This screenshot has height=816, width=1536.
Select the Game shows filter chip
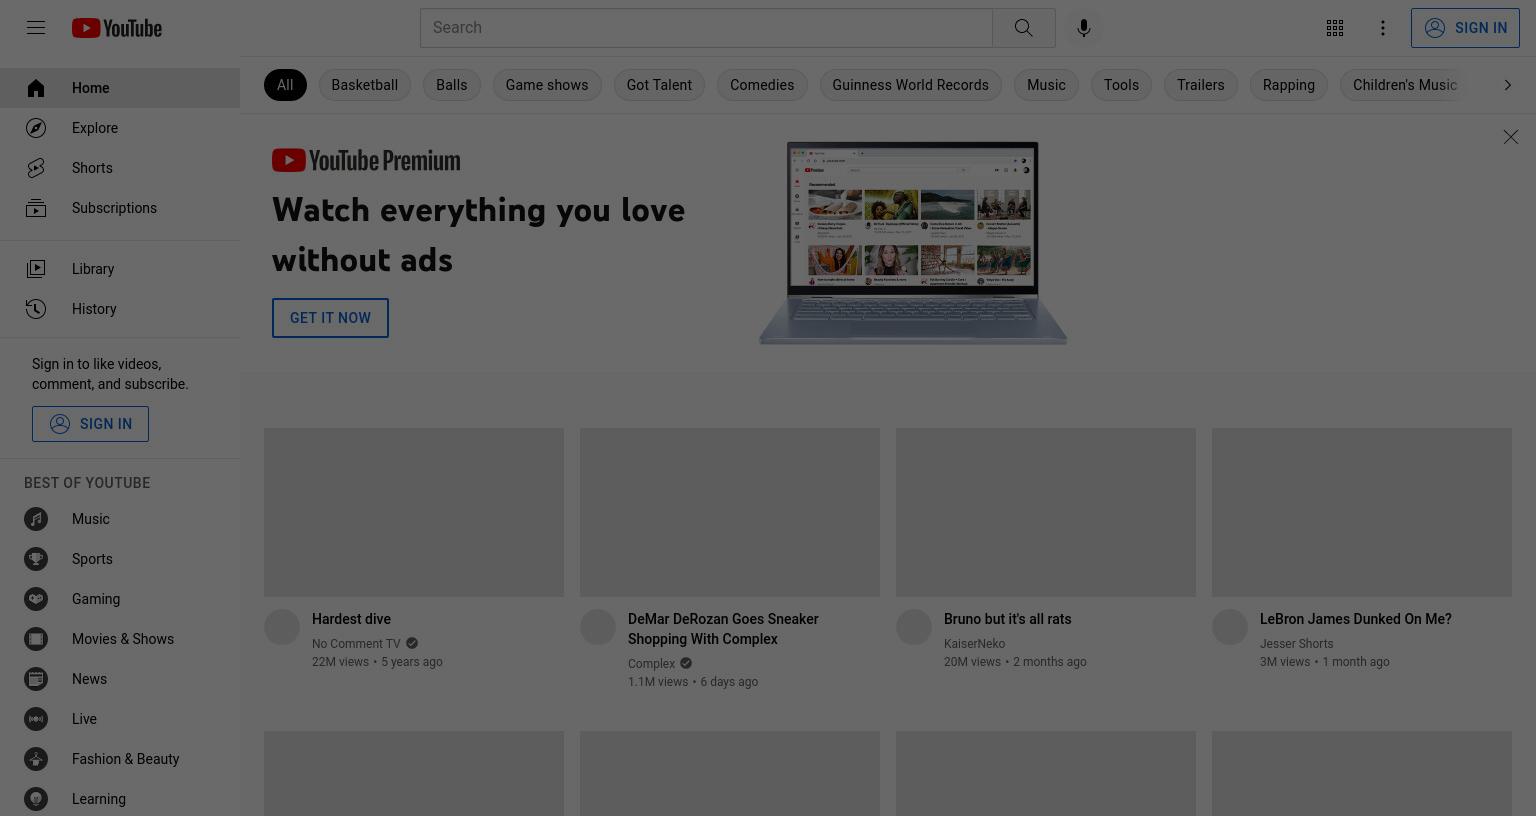point(547,85)
